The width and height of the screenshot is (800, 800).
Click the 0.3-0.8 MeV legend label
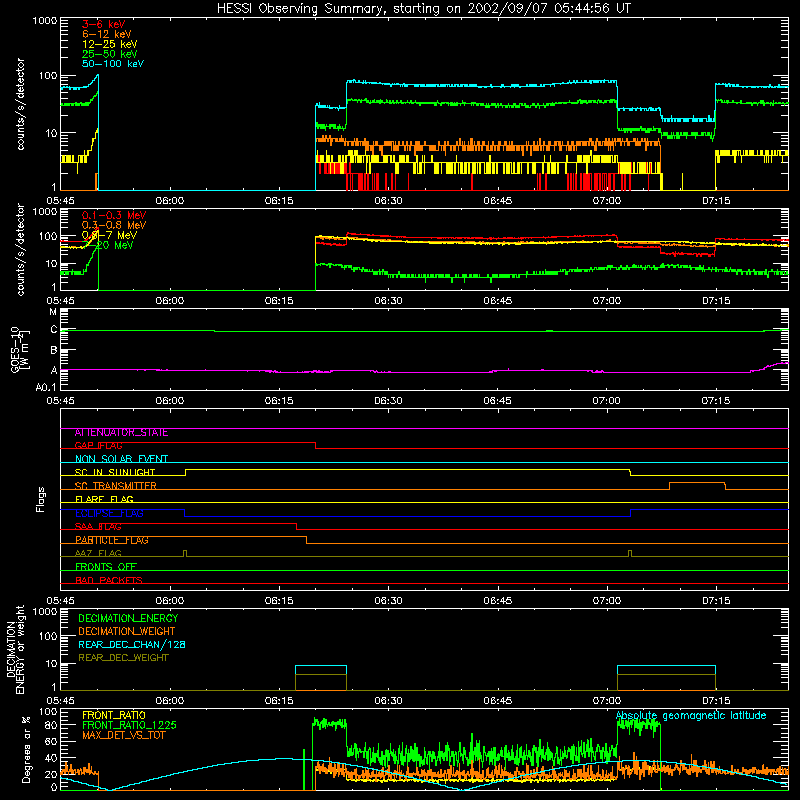(x=114, y=225)
